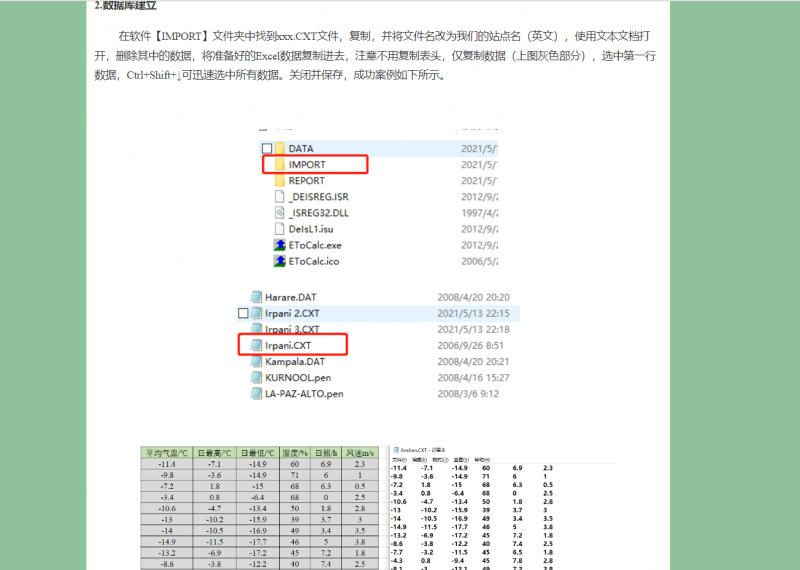800x570 pixels.
Task: Click the Notepad icon beside the .CXT title
Action: click(x=397, y=451)
